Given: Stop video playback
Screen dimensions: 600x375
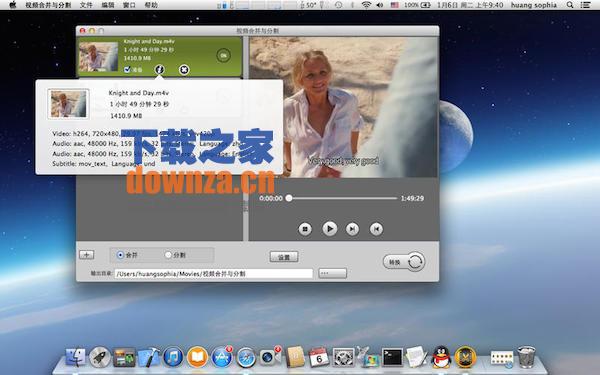Looking at the screenshot, I should [x=305, y=229].
